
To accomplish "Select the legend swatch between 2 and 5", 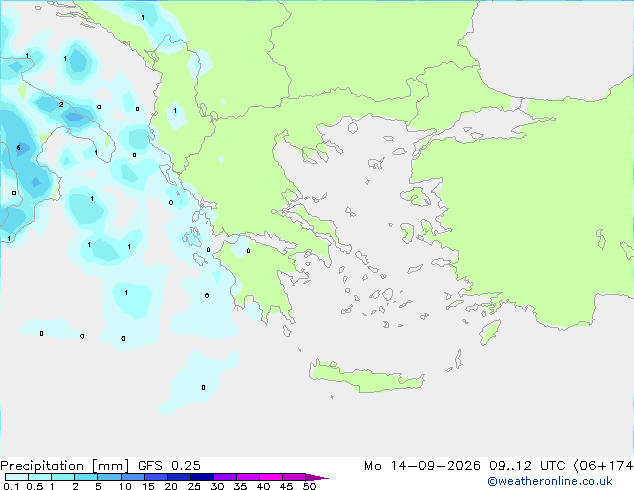I will pos(86,477).
